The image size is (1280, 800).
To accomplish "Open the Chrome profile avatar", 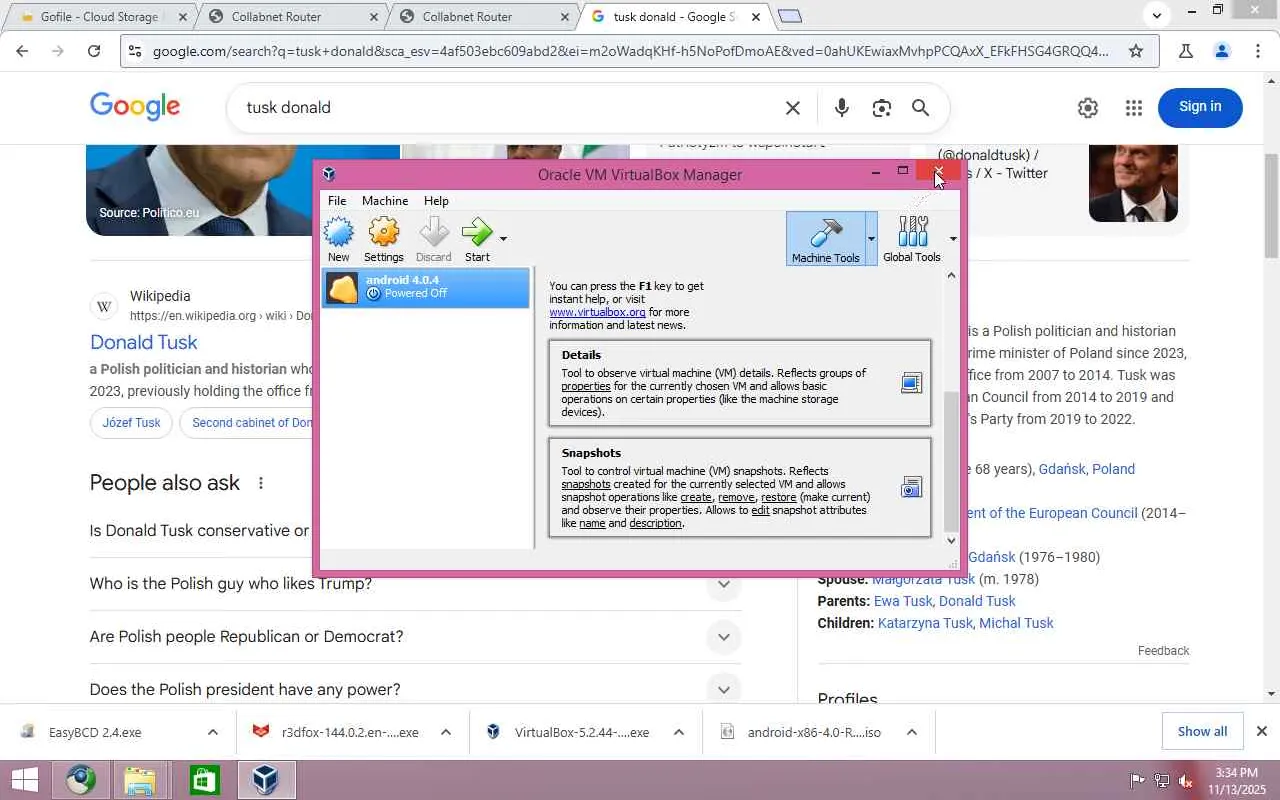I will coord(1222,51).
